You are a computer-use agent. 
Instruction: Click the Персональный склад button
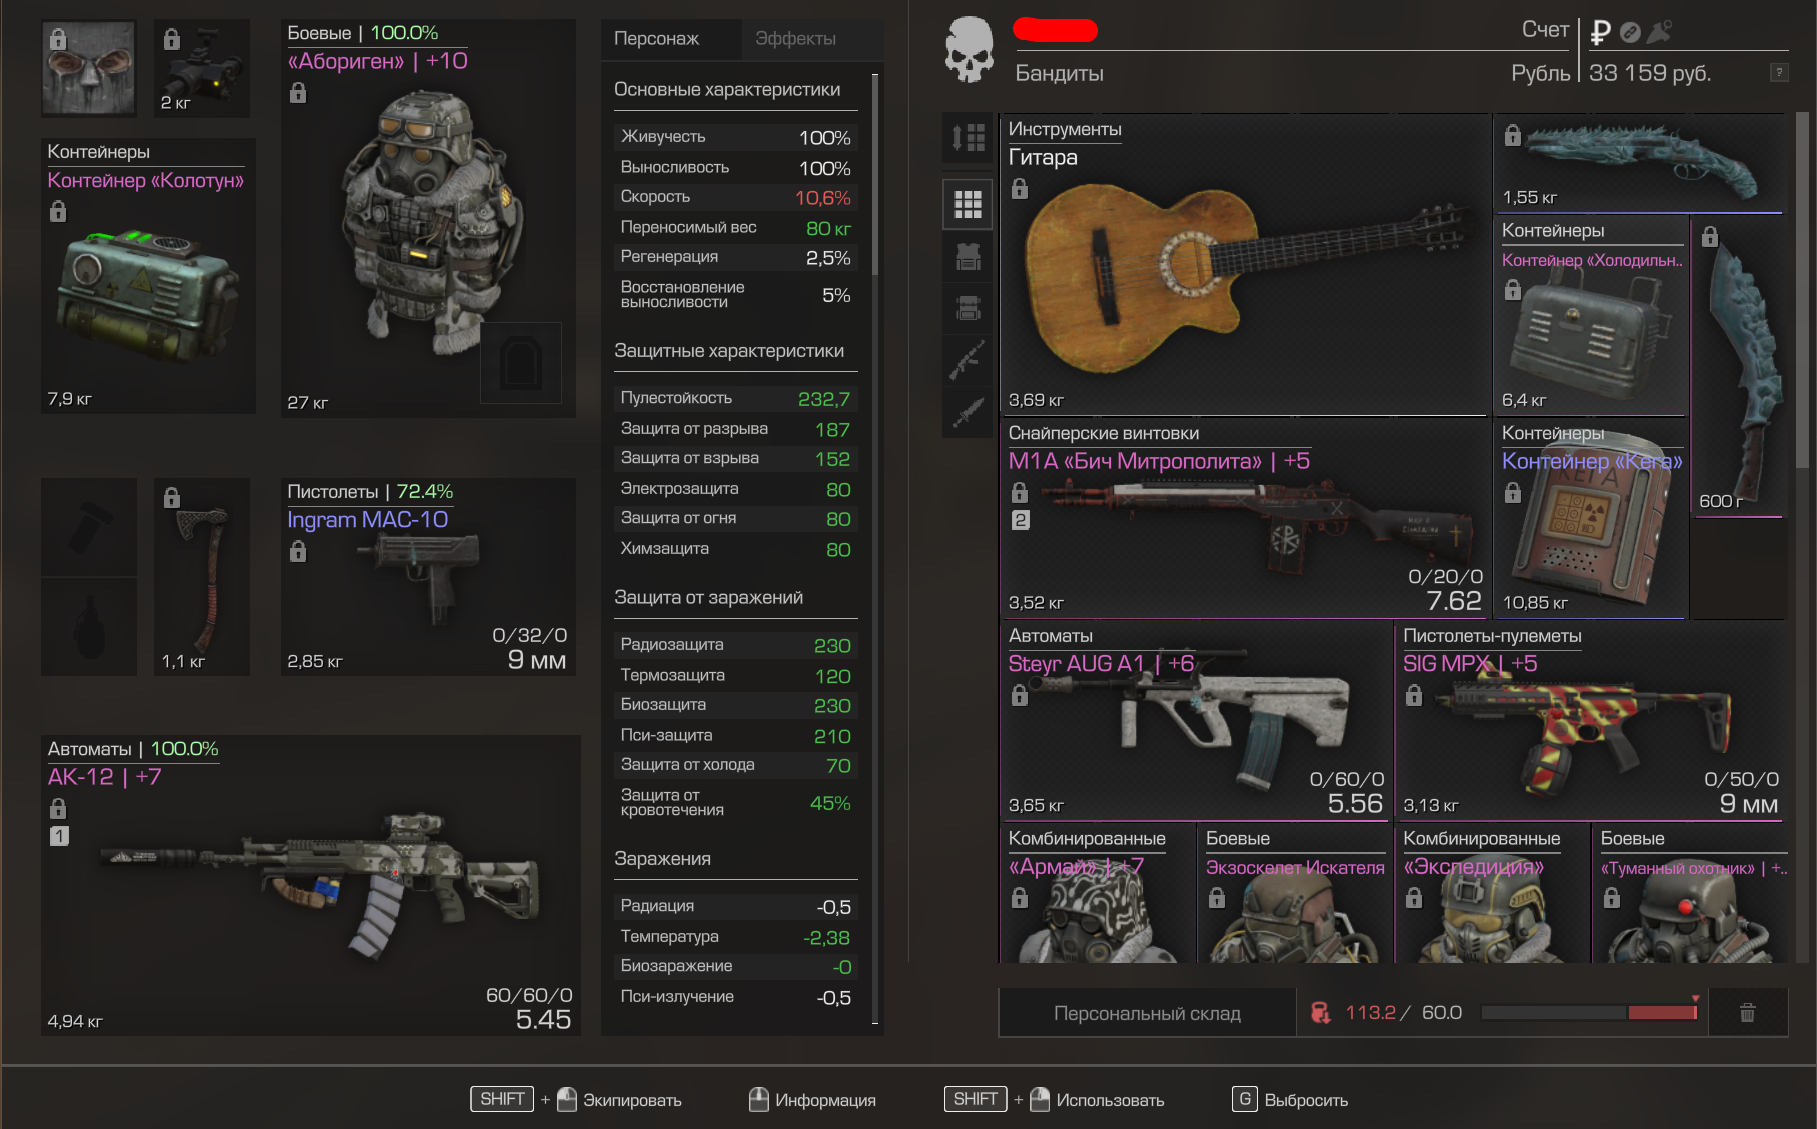click(1147, 1013)
